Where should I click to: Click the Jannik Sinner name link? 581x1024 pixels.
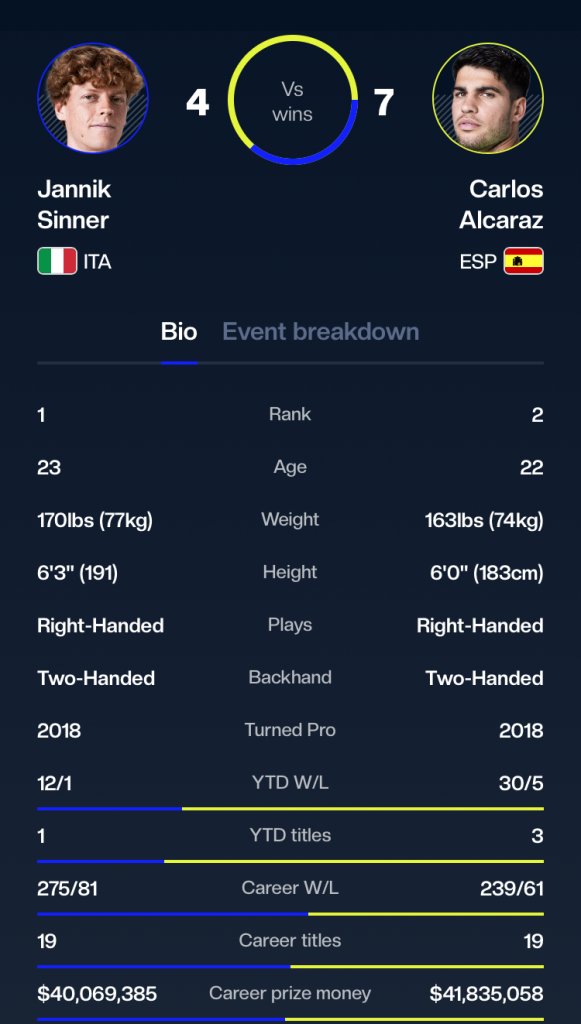(x=74, y=204)
